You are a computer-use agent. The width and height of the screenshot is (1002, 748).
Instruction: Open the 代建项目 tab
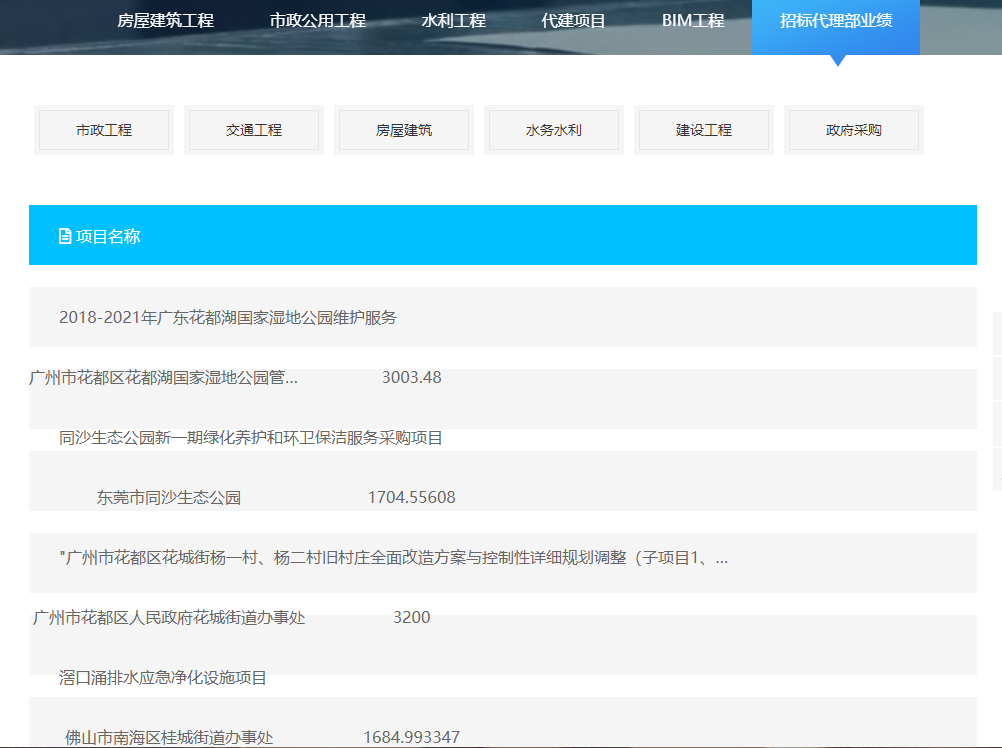[573, 21]
